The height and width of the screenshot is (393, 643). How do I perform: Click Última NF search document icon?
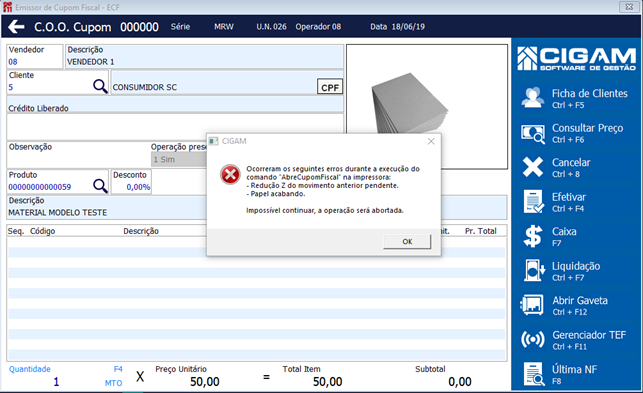coord(534,374)
